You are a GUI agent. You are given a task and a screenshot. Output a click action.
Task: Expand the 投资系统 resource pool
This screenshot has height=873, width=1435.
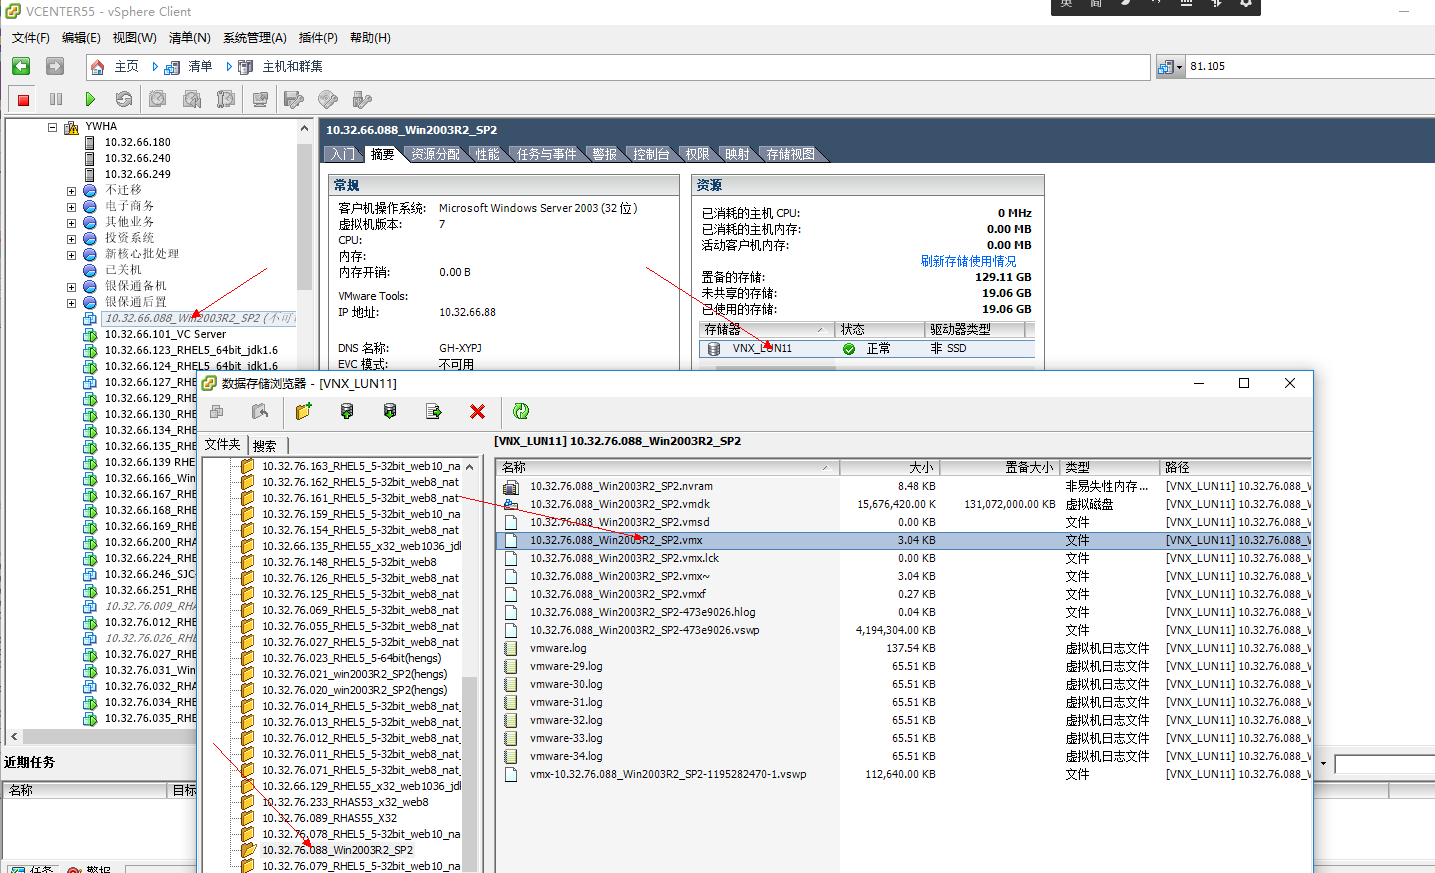click(71, 239)
